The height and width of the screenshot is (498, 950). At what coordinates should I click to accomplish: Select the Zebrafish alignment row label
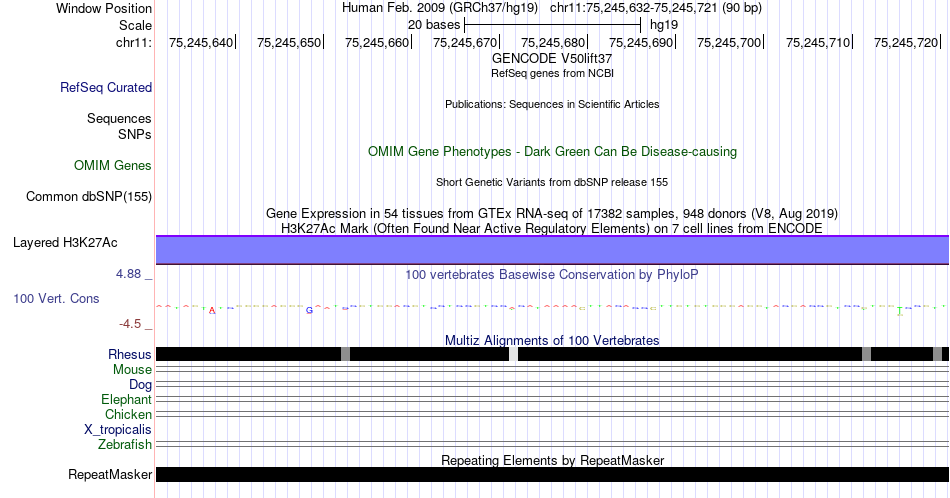[125, 444]
